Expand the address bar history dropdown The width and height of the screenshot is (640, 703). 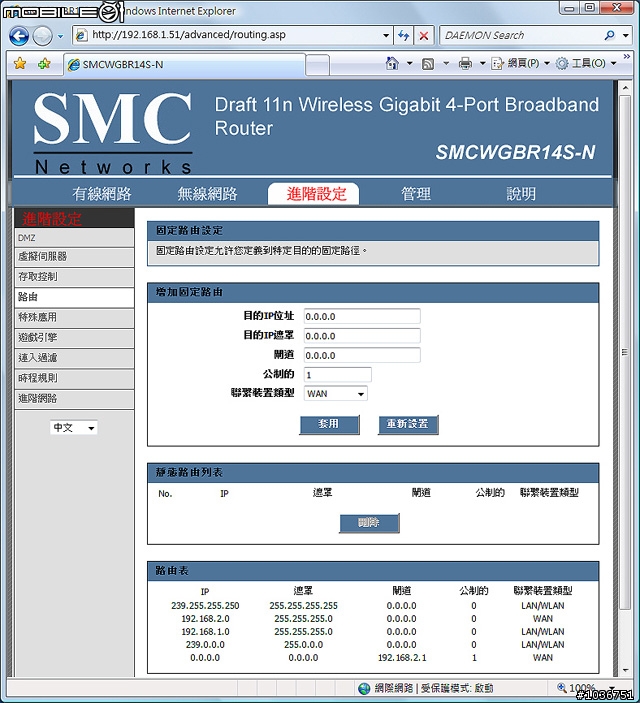[386, 35]
